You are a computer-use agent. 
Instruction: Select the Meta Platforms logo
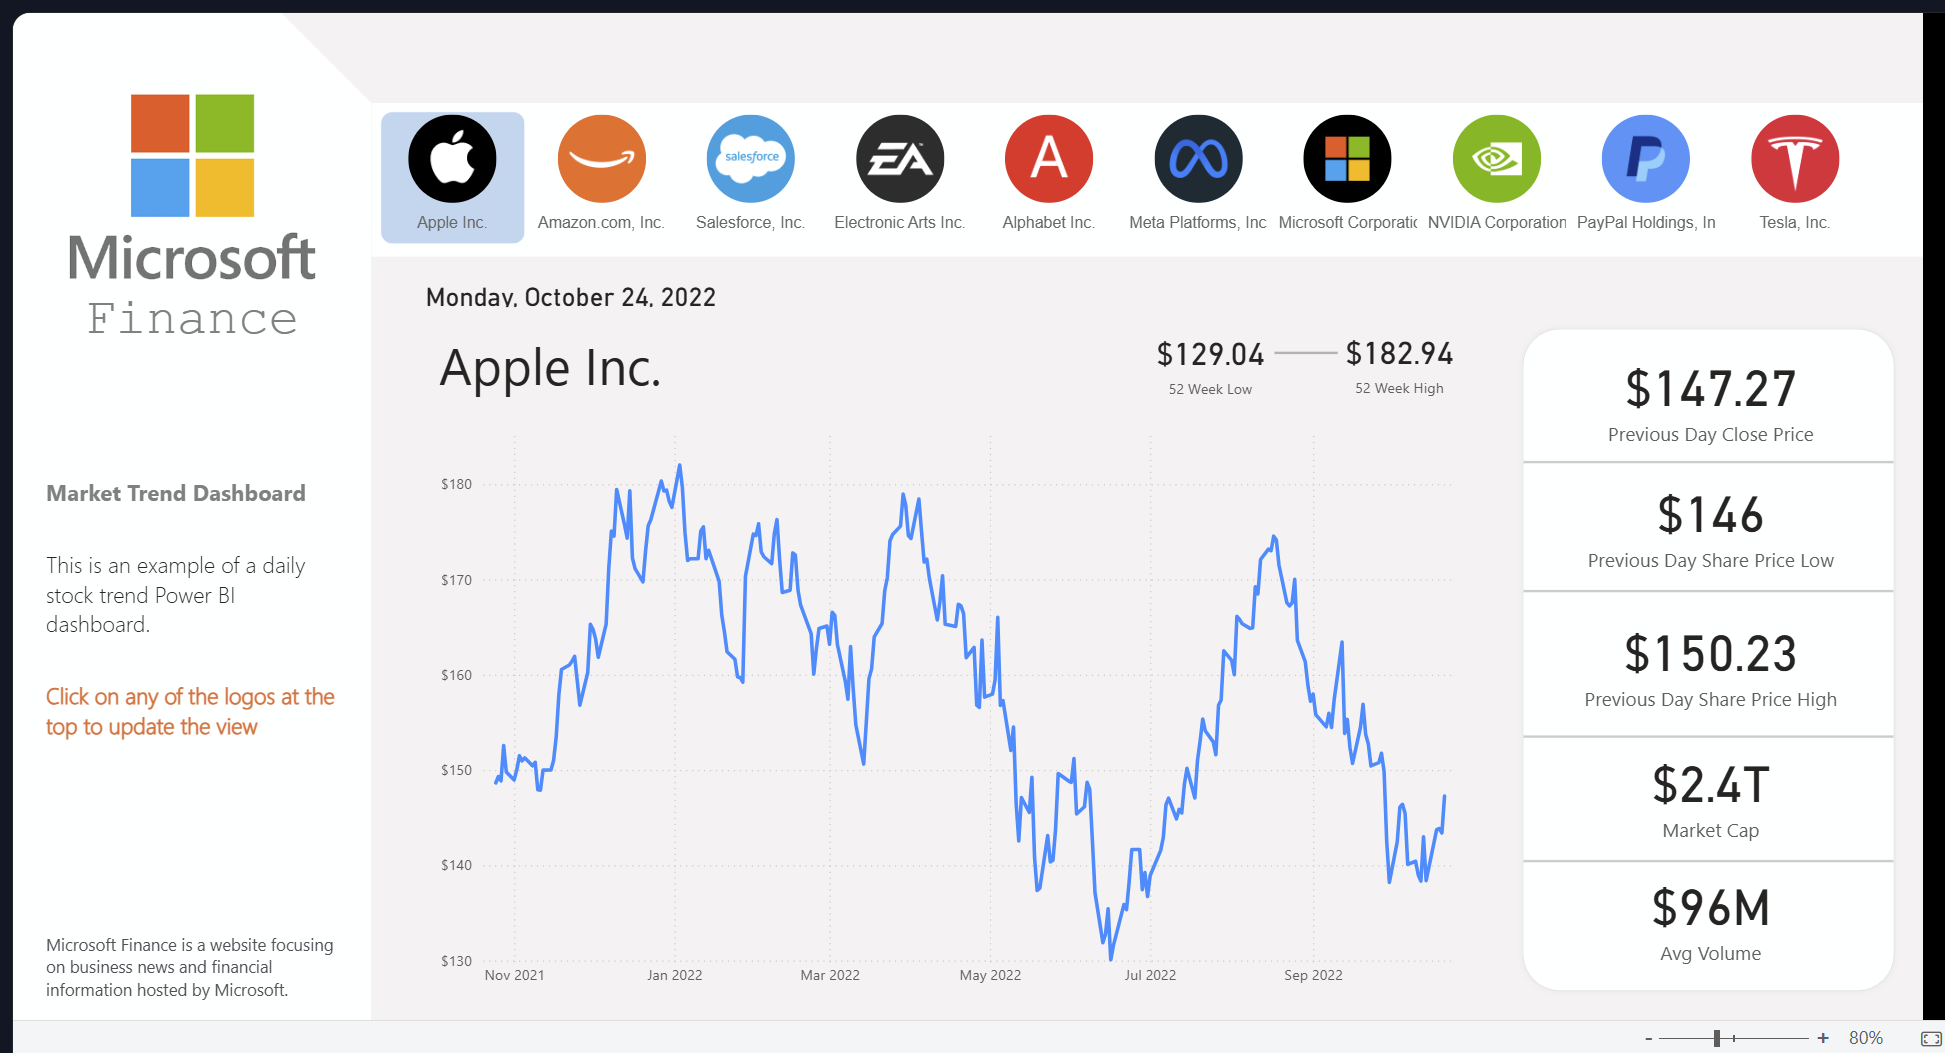pos(1198,159)
